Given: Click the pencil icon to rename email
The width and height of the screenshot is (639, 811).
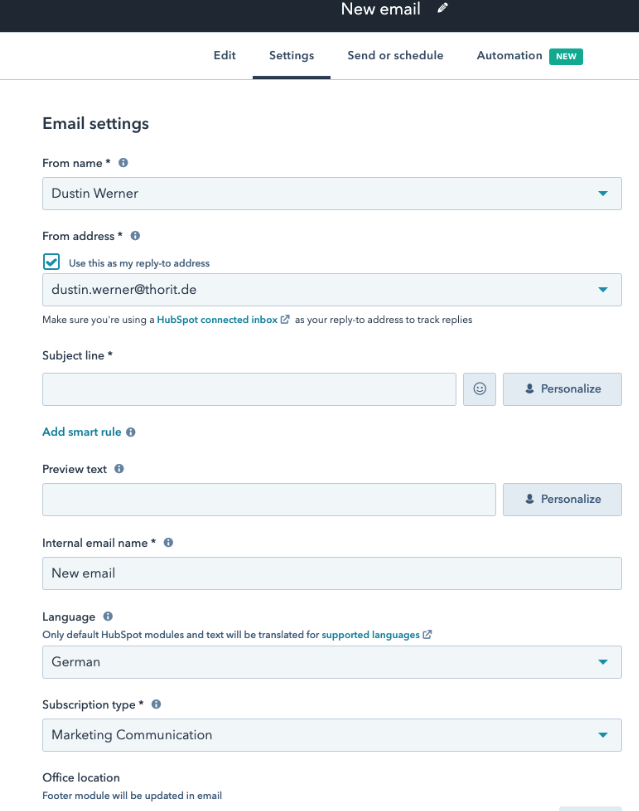Looking at the screenshot, I should [443, 9].
